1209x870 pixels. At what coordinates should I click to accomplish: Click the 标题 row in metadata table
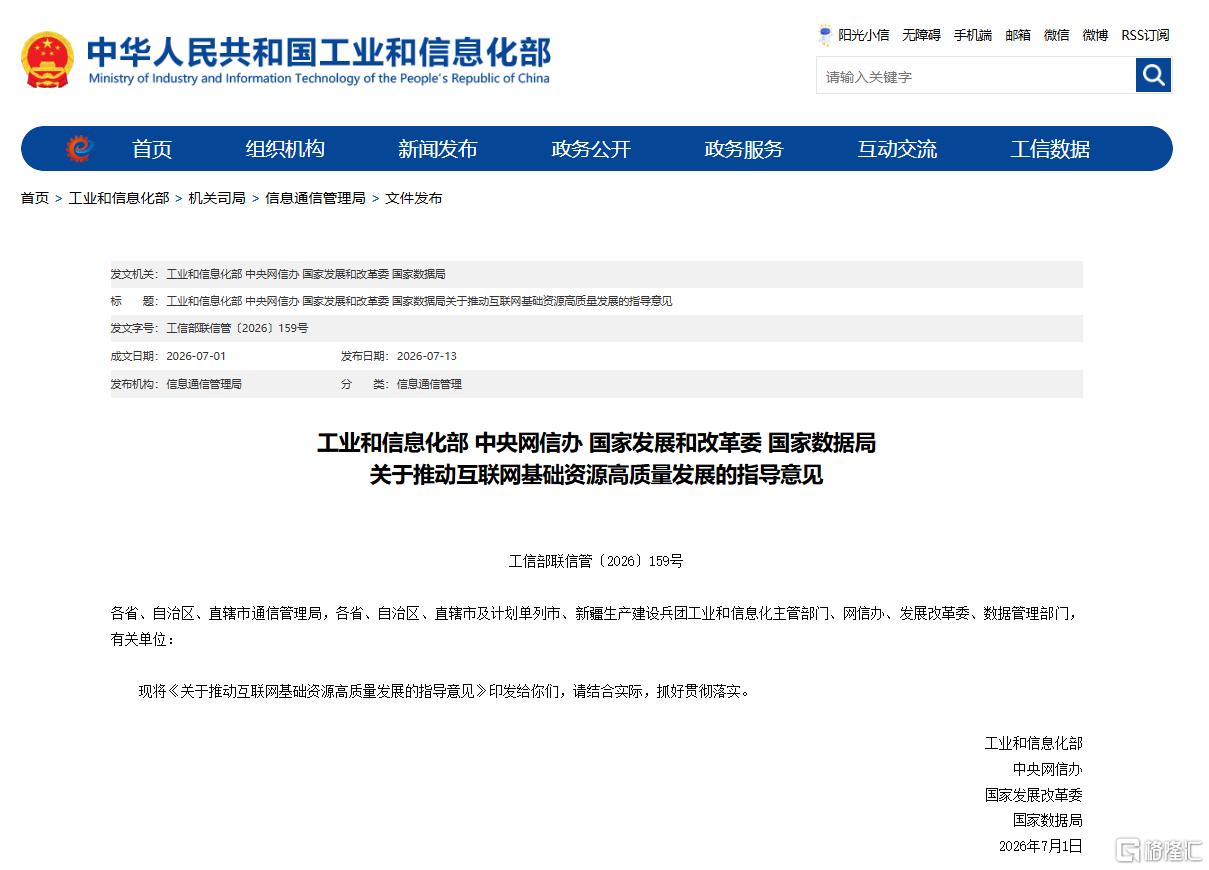(x=596, y=301)
